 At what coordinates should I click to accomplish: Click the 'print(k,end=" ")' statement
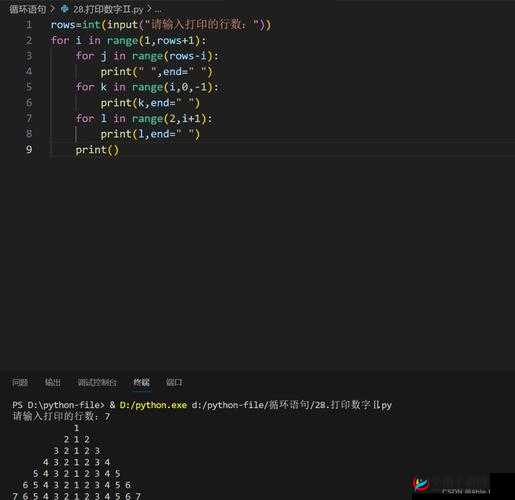[x=150, y=103]
